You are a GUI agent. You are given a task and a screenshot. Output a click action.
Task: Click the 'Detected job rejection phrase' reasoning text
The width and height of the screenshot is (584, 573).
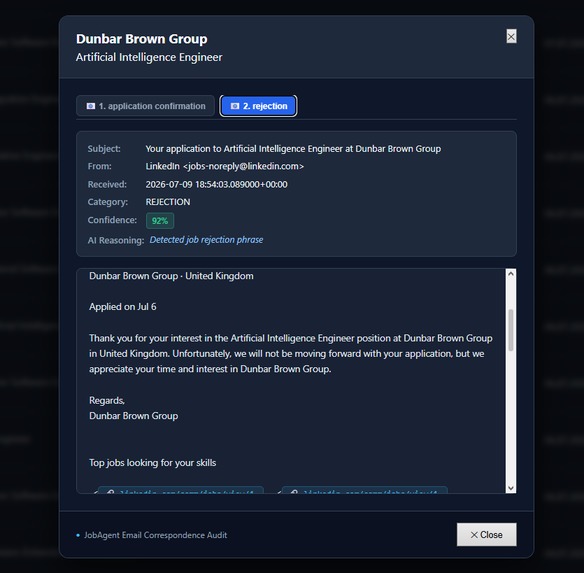tap(206, 240)
